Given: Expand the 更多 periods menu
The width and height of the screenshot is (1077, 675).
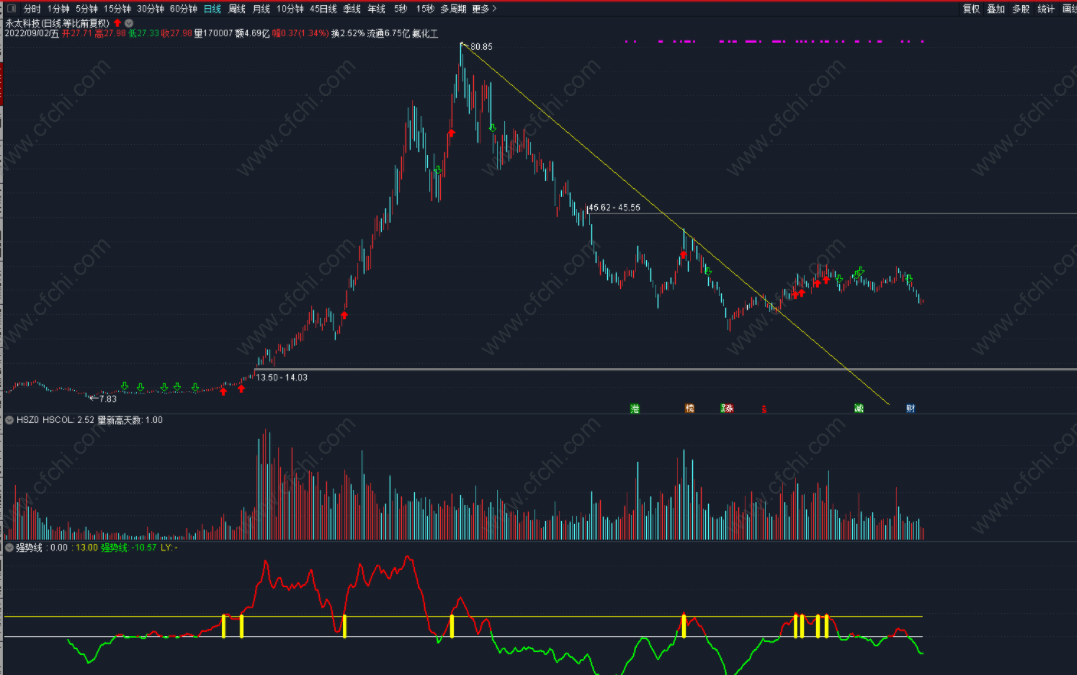Looking at the screenshot, I should tap(484, 9).
